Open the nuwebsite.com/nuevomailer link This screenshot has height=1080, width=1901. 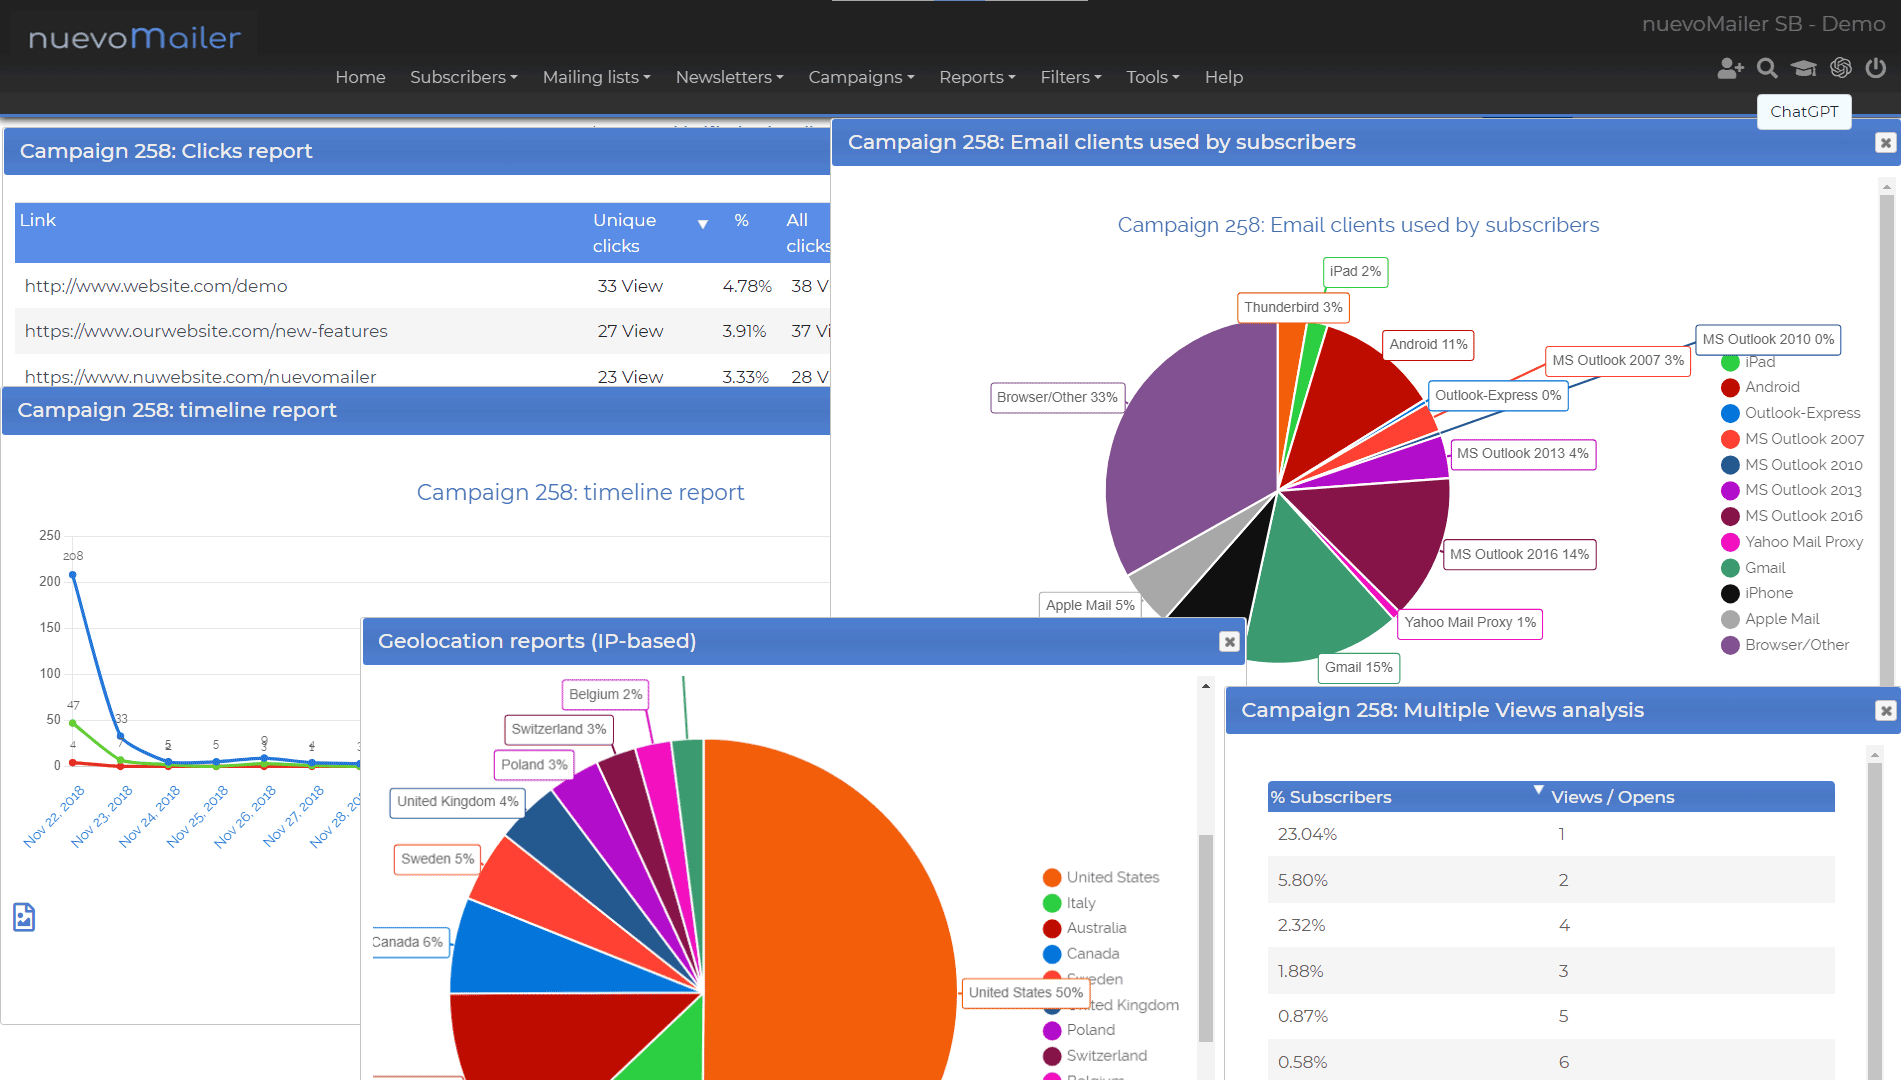pyautogui.click(x=200, y=377)
